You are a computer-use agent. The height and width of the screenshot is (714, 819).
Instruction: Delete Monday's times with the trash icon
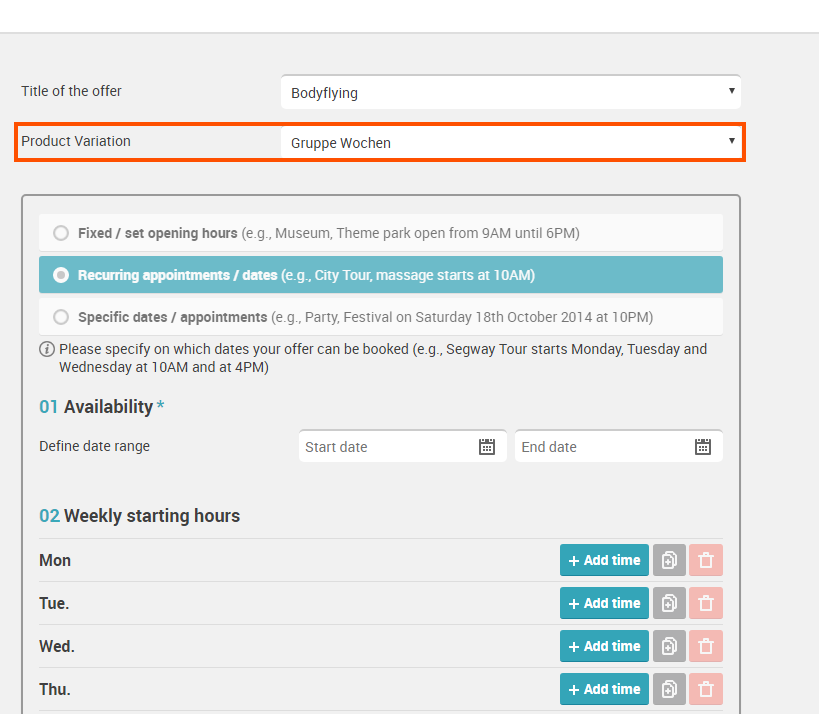coord(706,560)
